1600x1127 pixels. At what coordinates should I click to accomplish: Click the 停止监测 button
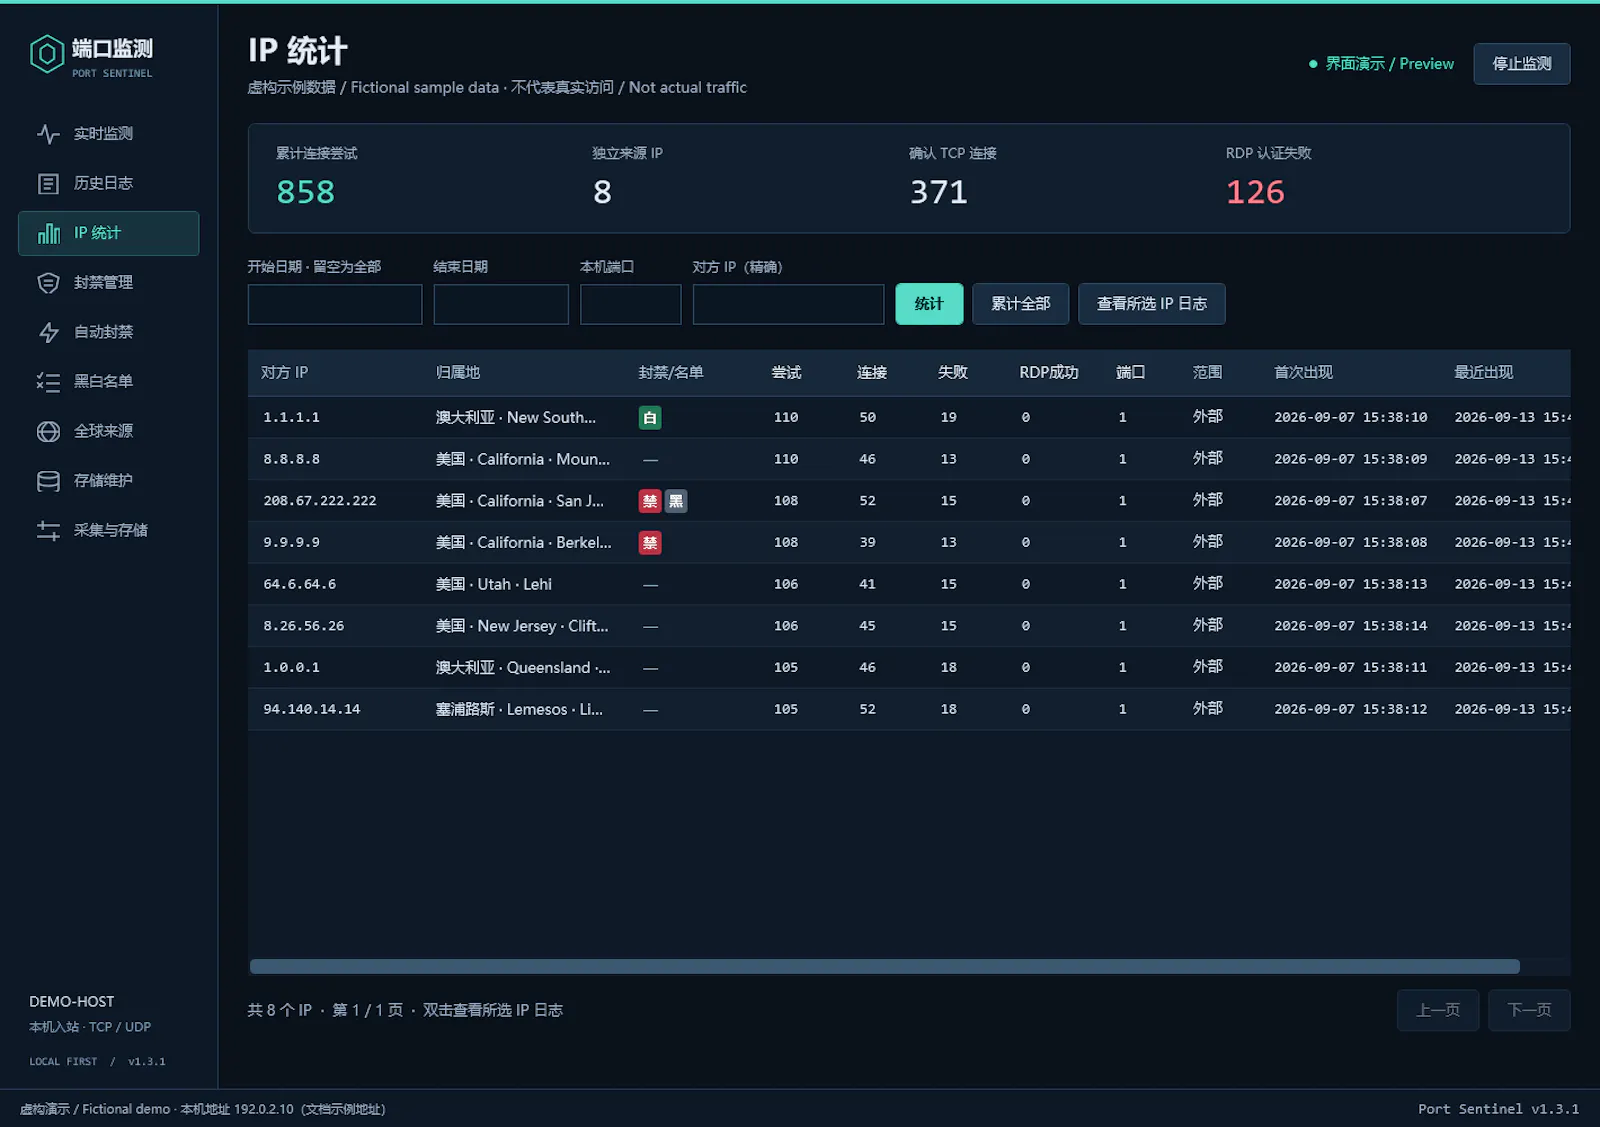pyautogui.click(x=1522, y=64)
